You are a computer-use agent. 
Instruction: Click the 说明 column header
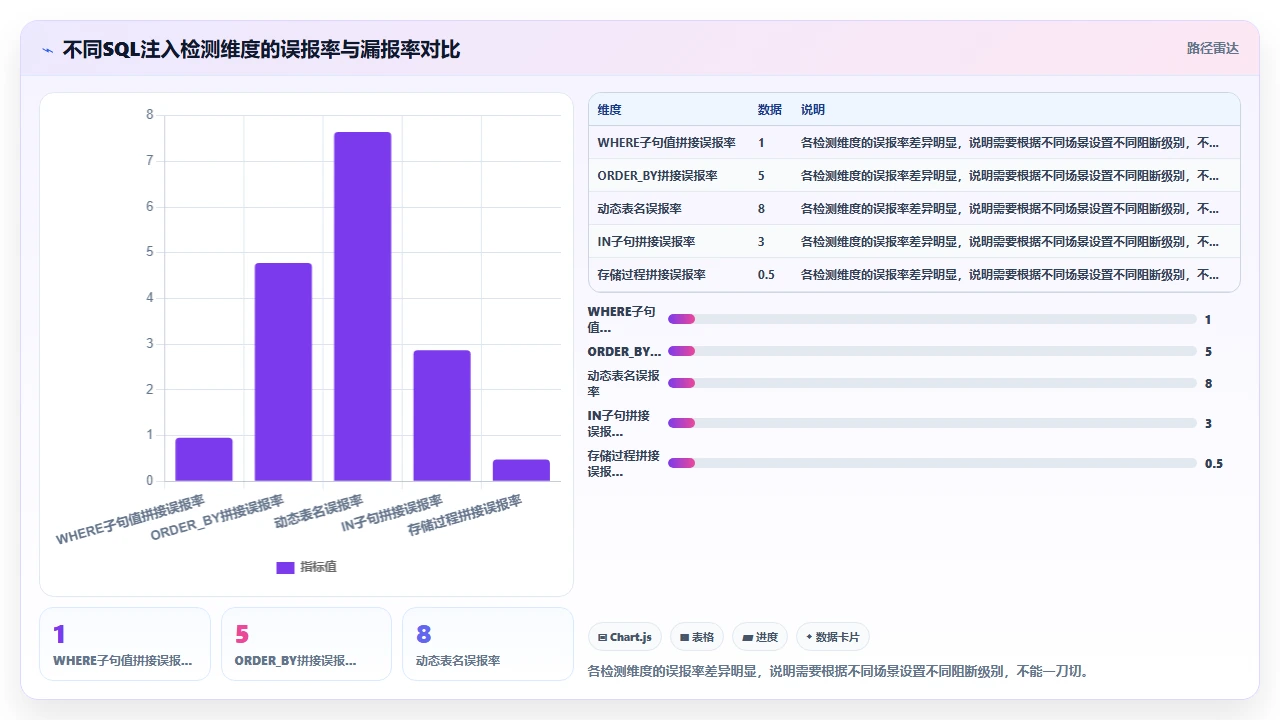point(813,110)
